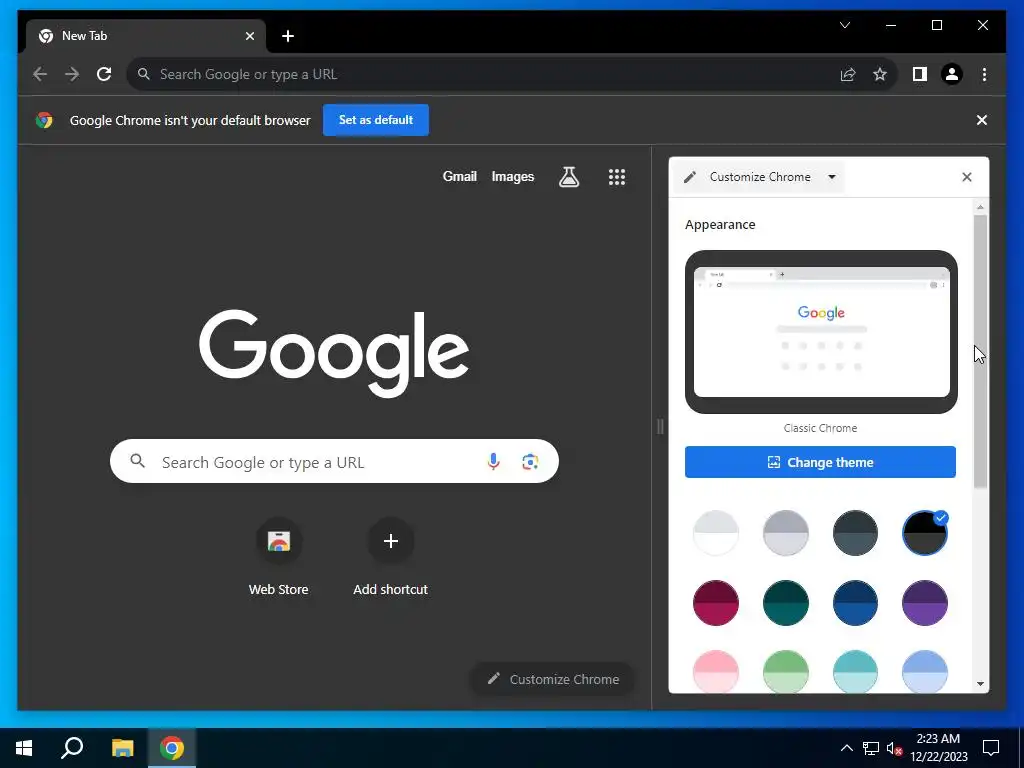Viewport: 1024px width, 768px height.
Task: Open a new tab with plus icon
Action: [288, 36]
